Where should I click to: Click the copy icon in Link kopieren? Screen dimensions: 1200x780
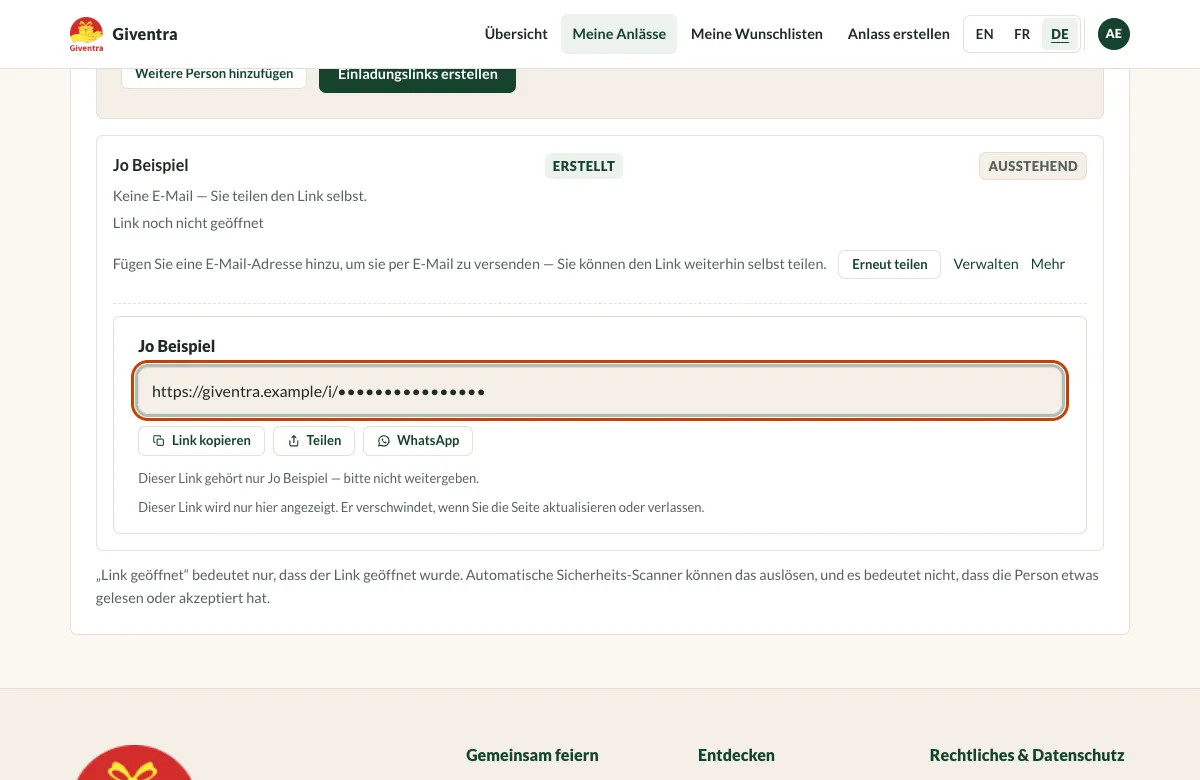[x=158, y=441]
